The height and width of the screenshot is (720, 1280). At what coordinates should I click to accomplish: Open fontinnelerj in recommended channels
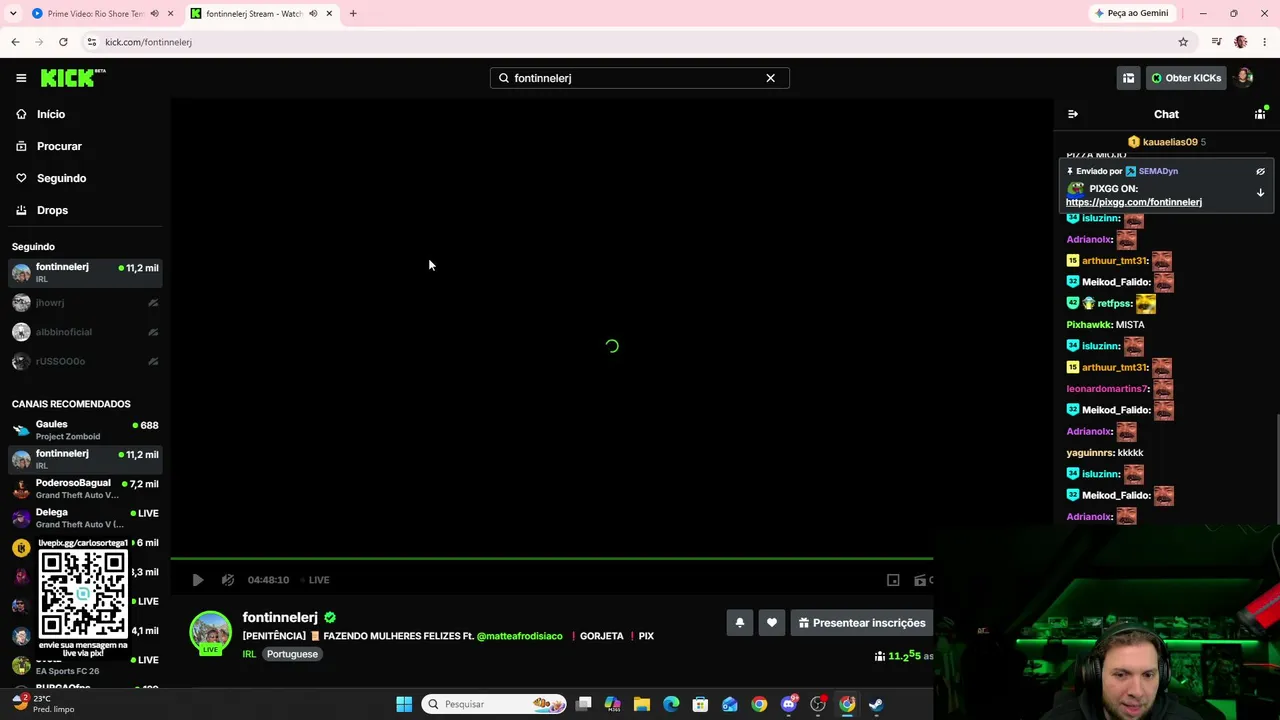coord(85,459)
